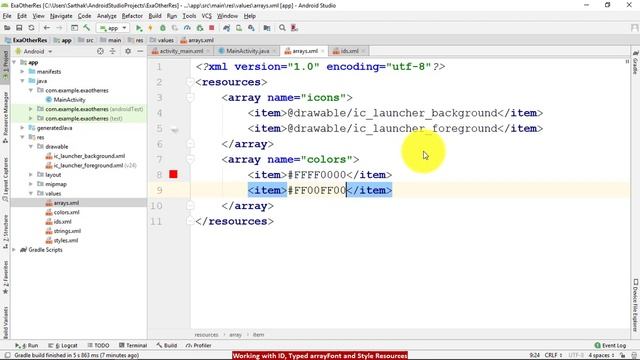Open the VCS menu
The height and width of the screenshot is (360, 640).
207,16
